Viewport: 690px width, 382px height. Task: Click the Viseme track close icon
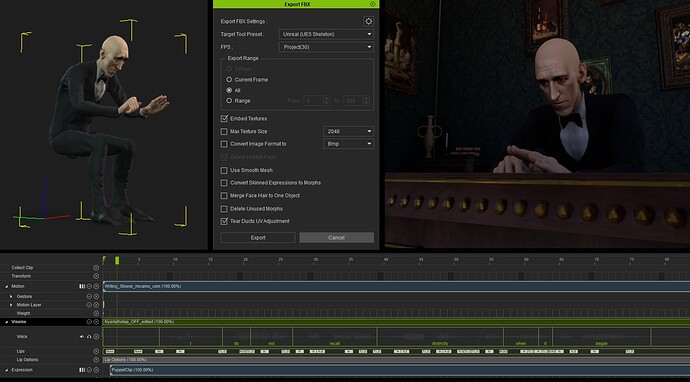(96, 322)
